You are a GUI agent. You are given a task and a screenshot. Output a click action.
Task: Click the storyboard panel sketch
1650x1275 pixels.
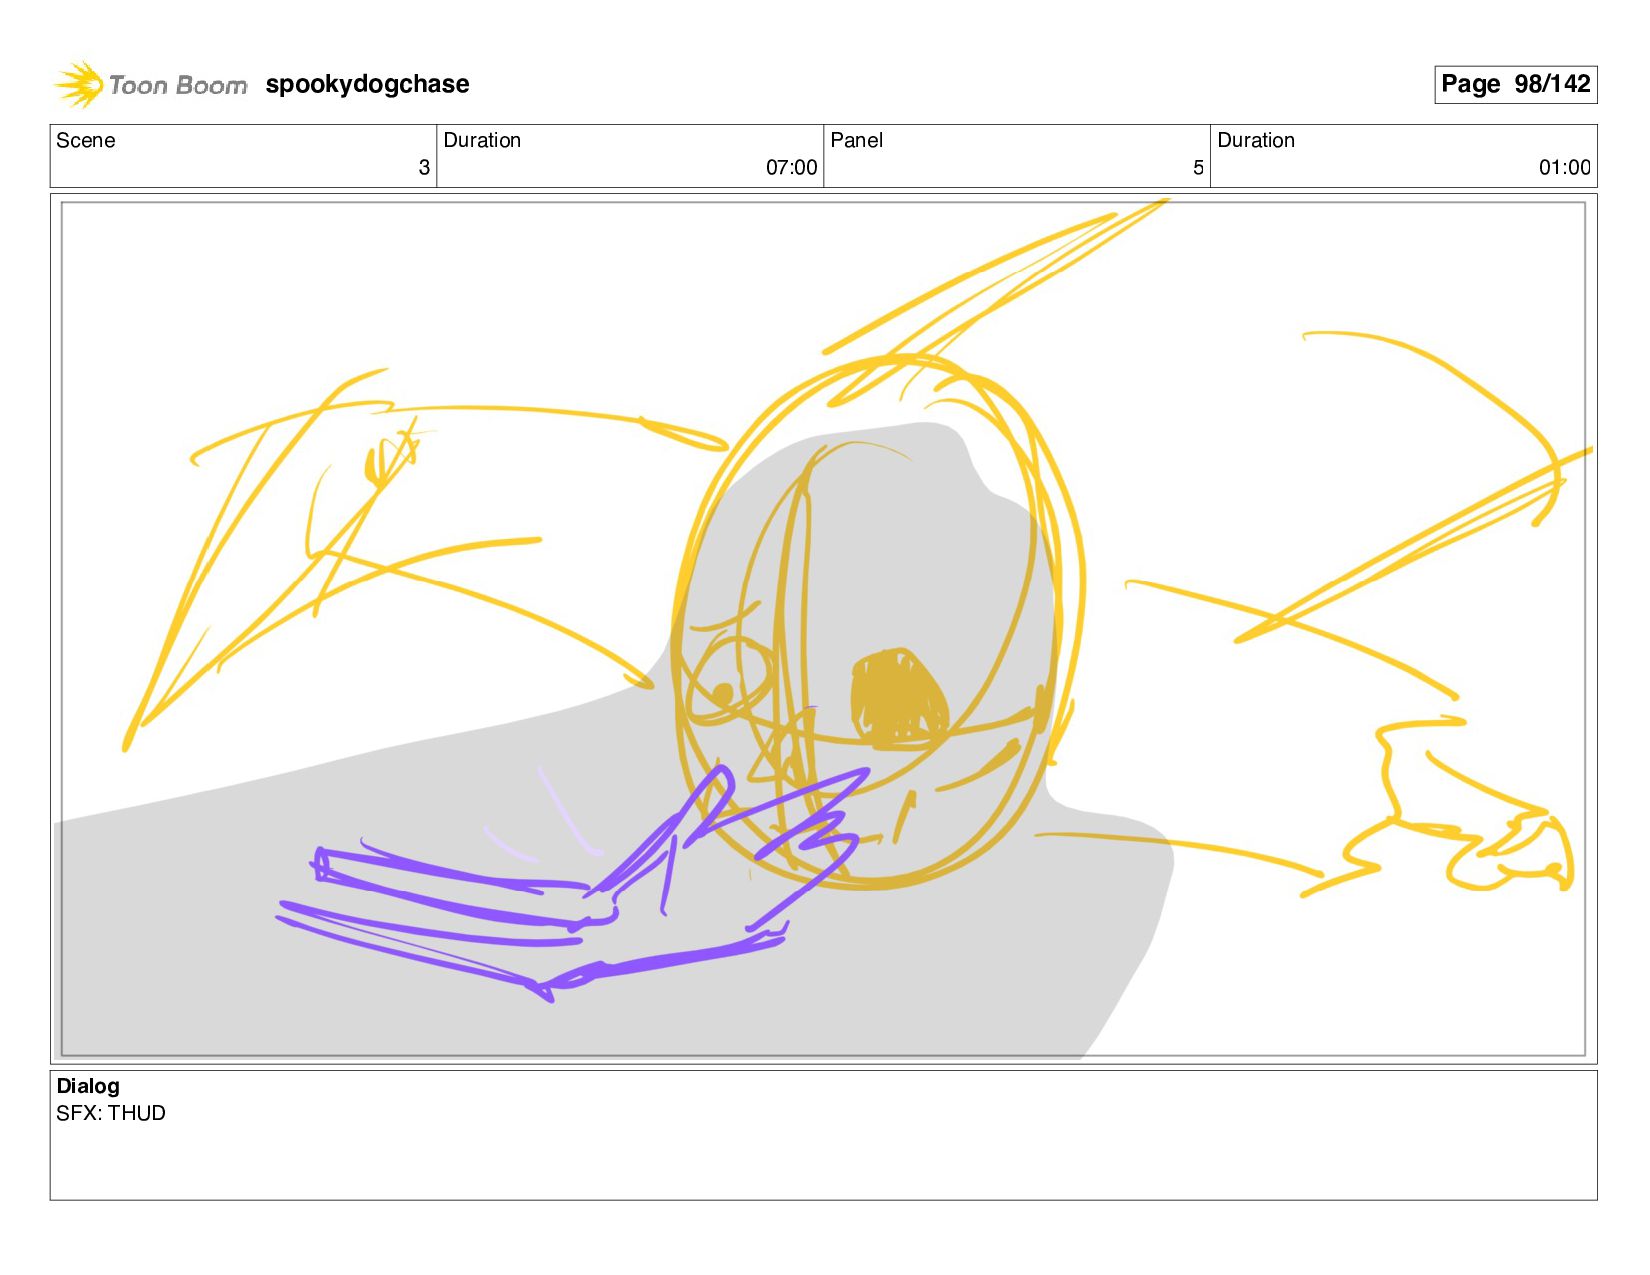(x=823, y=629)
